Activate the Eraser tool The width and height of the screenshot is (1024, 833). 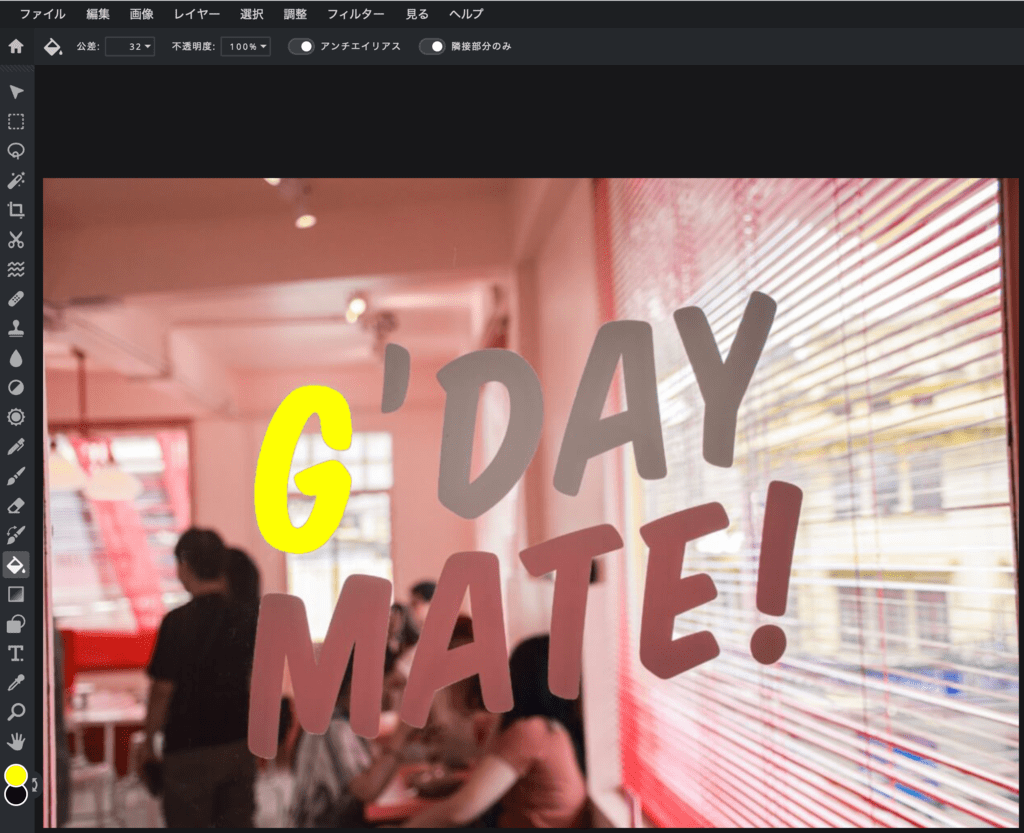(16, 506)
